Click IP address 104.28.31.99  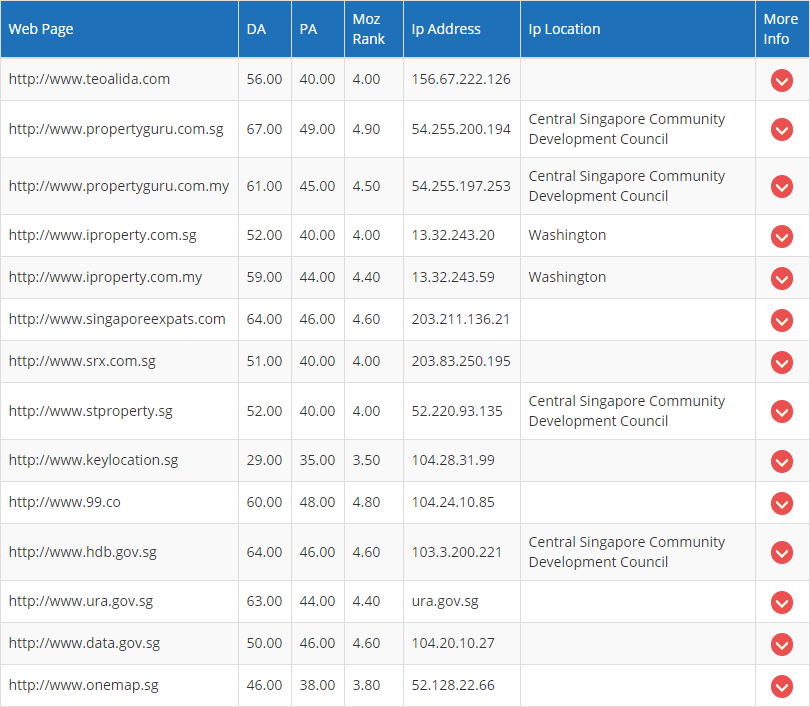453,460
